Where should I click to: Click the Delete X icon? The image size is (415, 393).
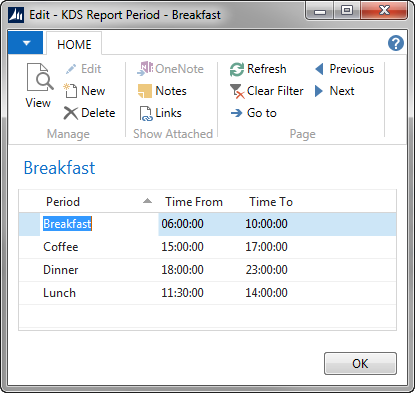click(70, 113)
